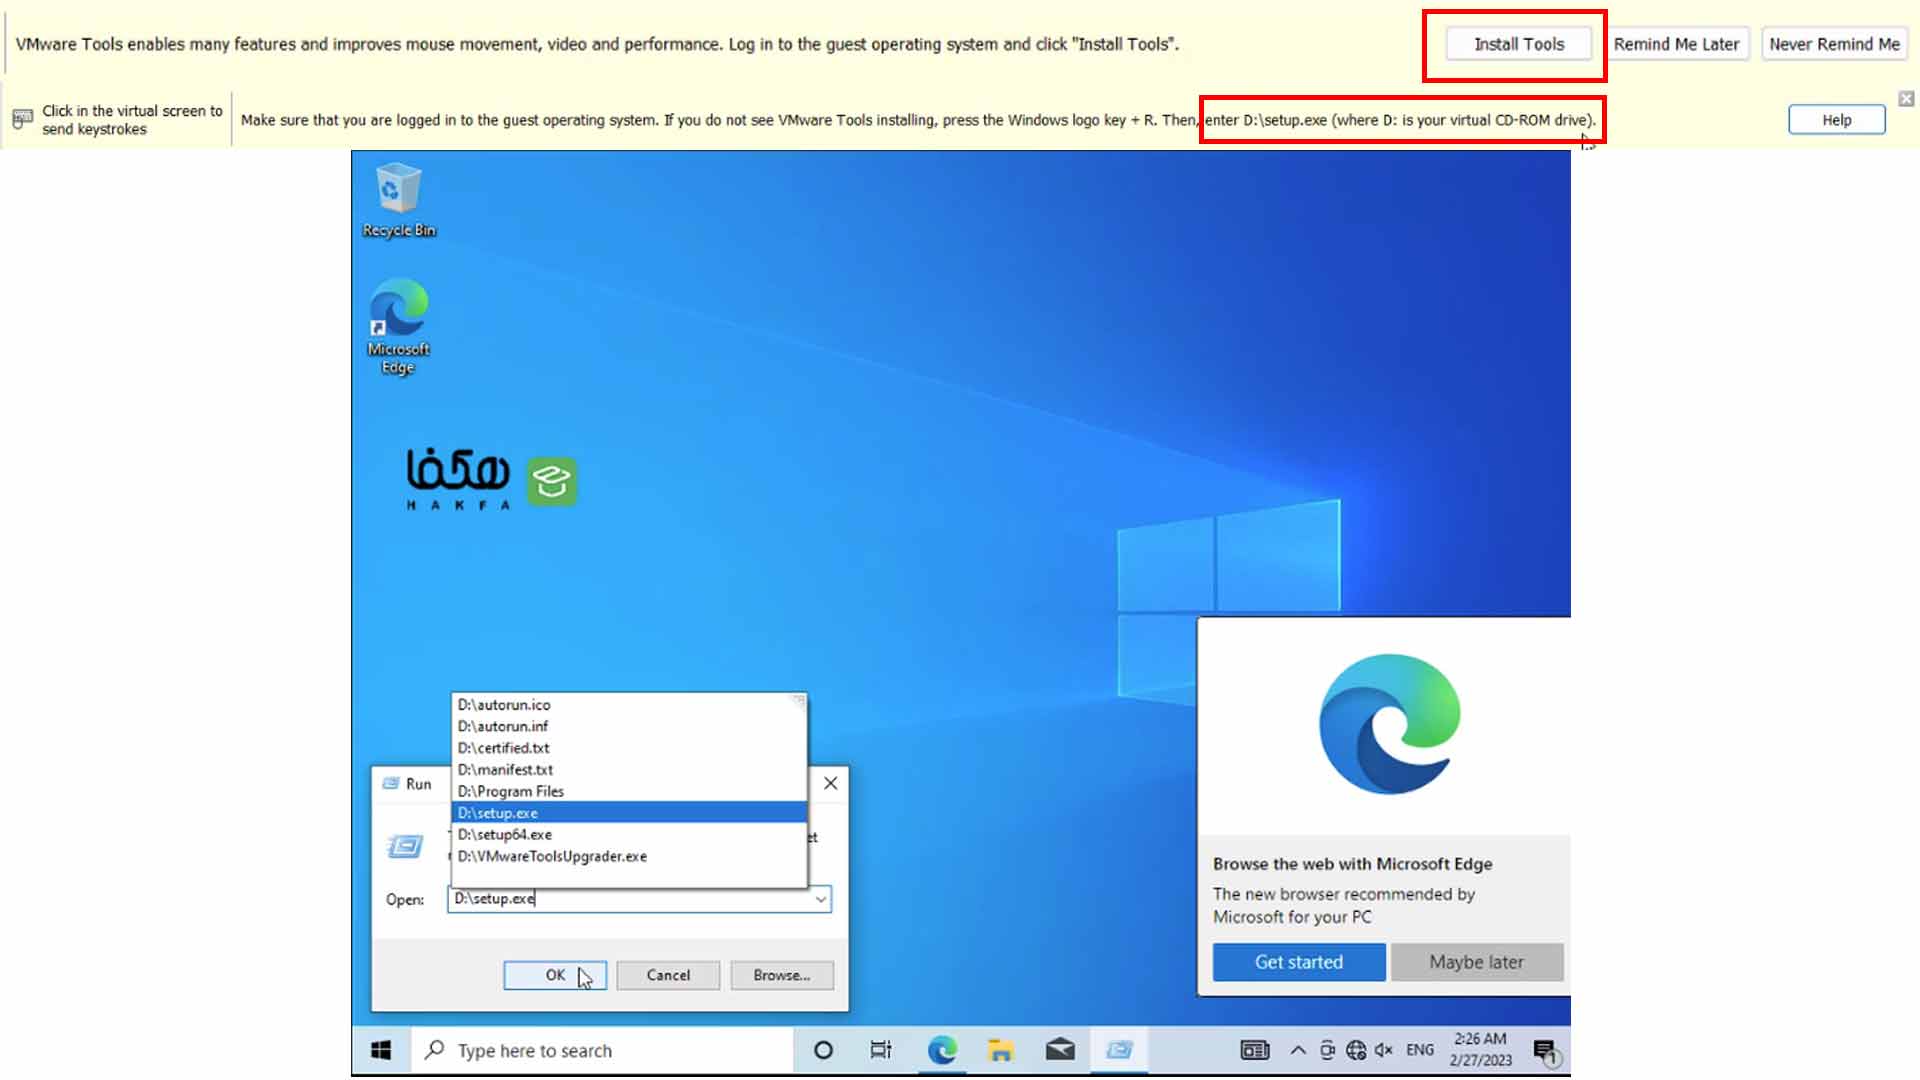The image size is (1920, 1080).
Task: Click inside the Run Open text field
Action: coord(630,899)
